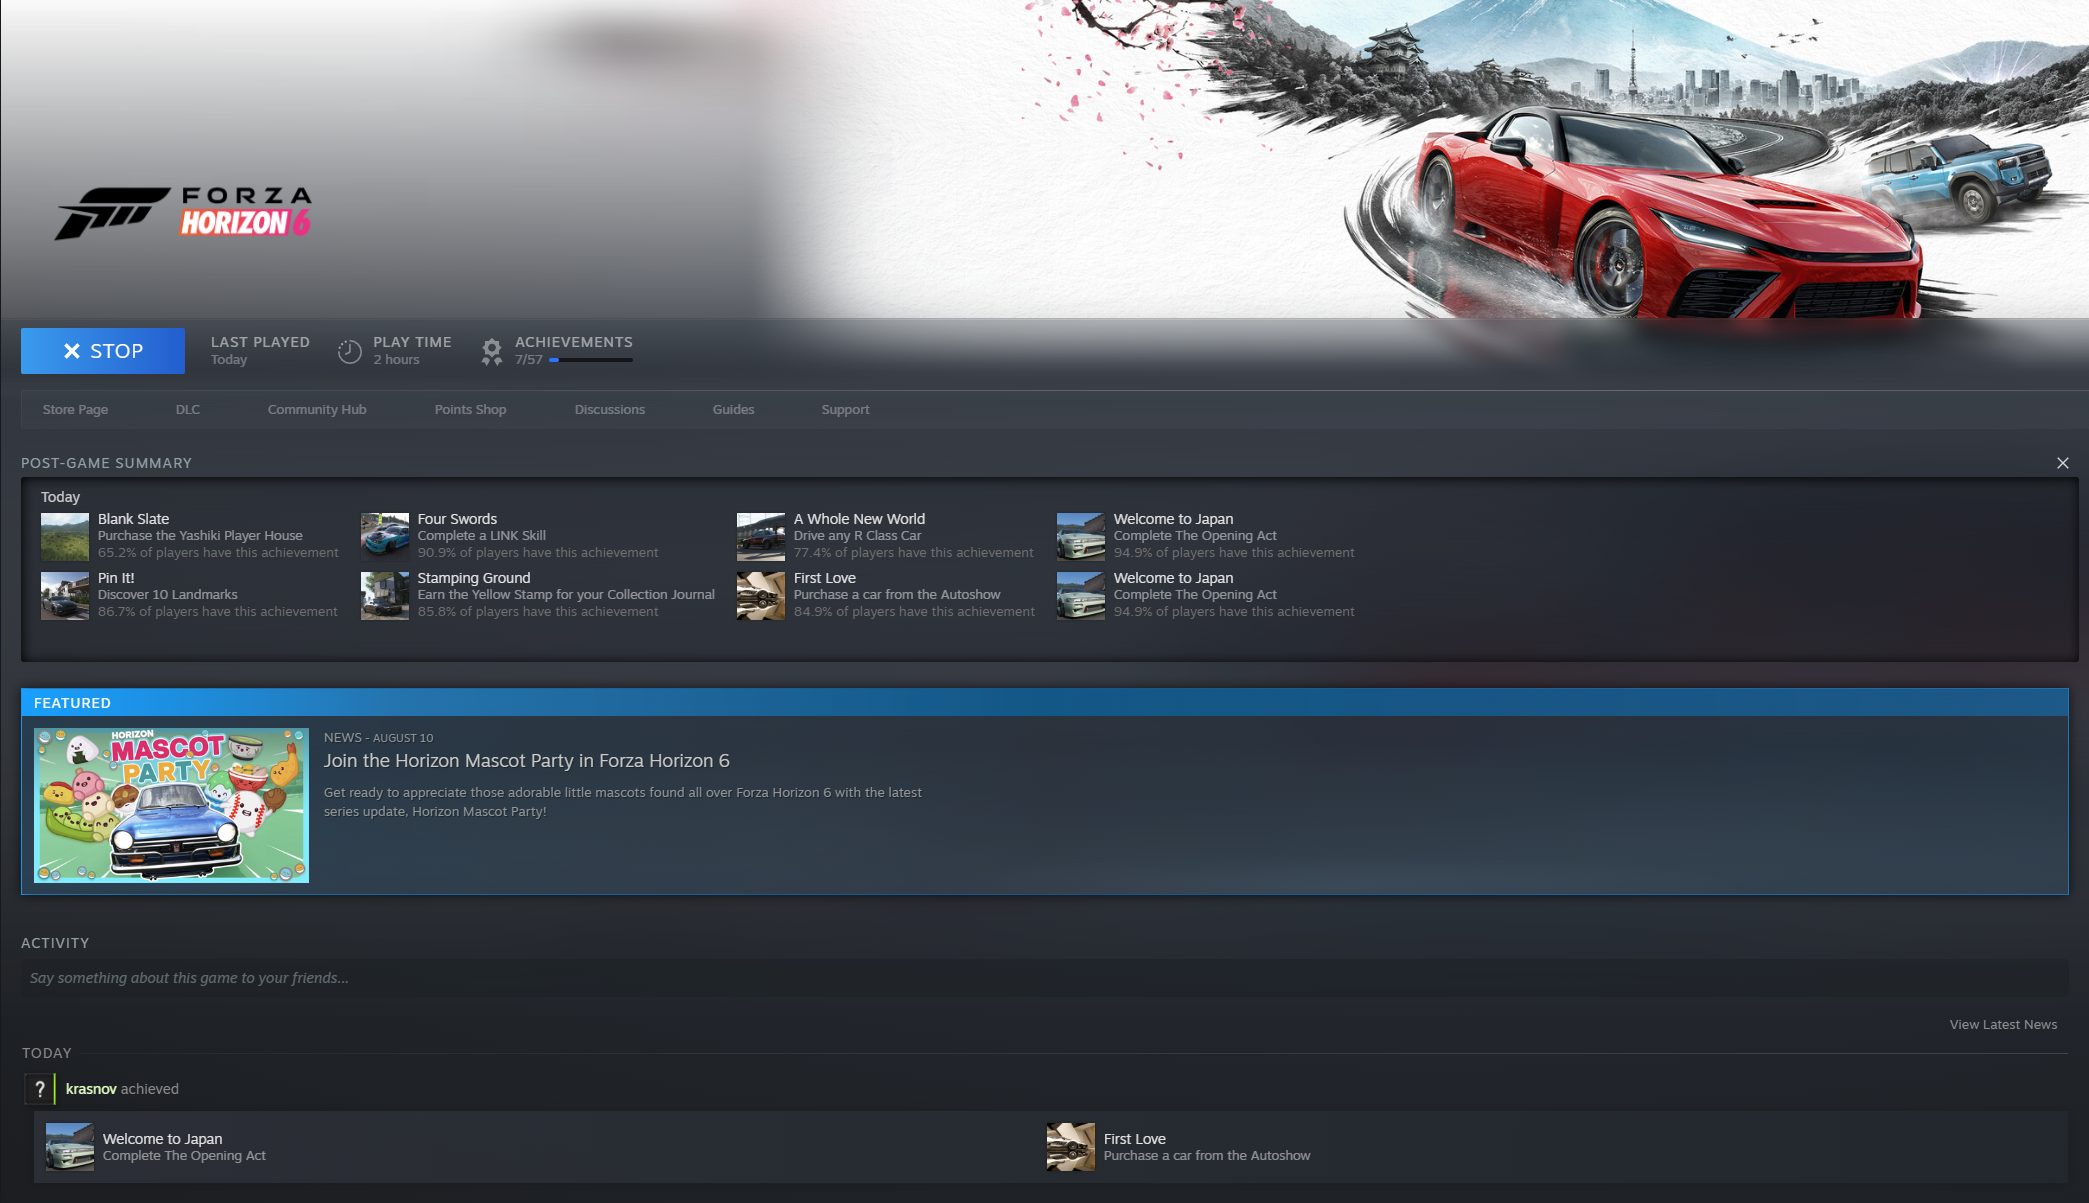Viewport: 2089px width, 1203px height.
Task: Click '77.4% of players have this achievement'
Action: pos(914,553)
